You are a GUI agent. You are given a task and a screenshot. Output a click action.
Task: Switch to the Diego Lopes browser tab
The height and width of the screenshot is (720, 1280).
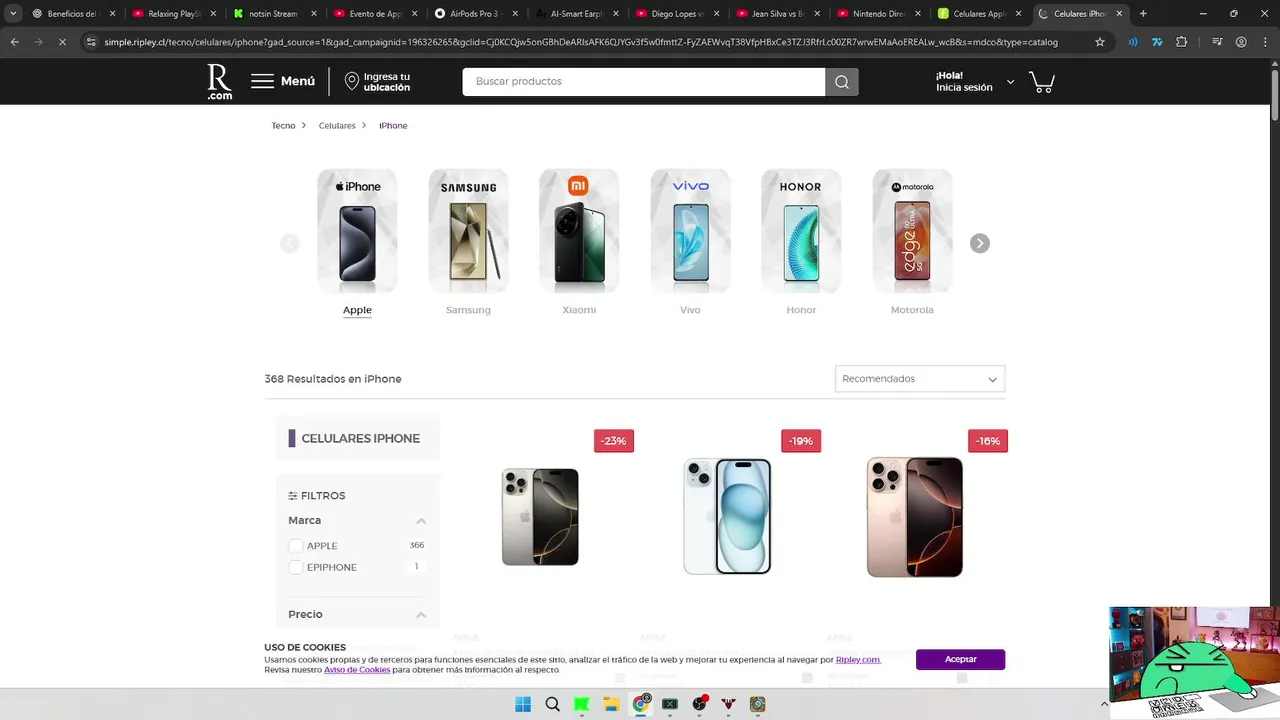[x=675, y=14]
